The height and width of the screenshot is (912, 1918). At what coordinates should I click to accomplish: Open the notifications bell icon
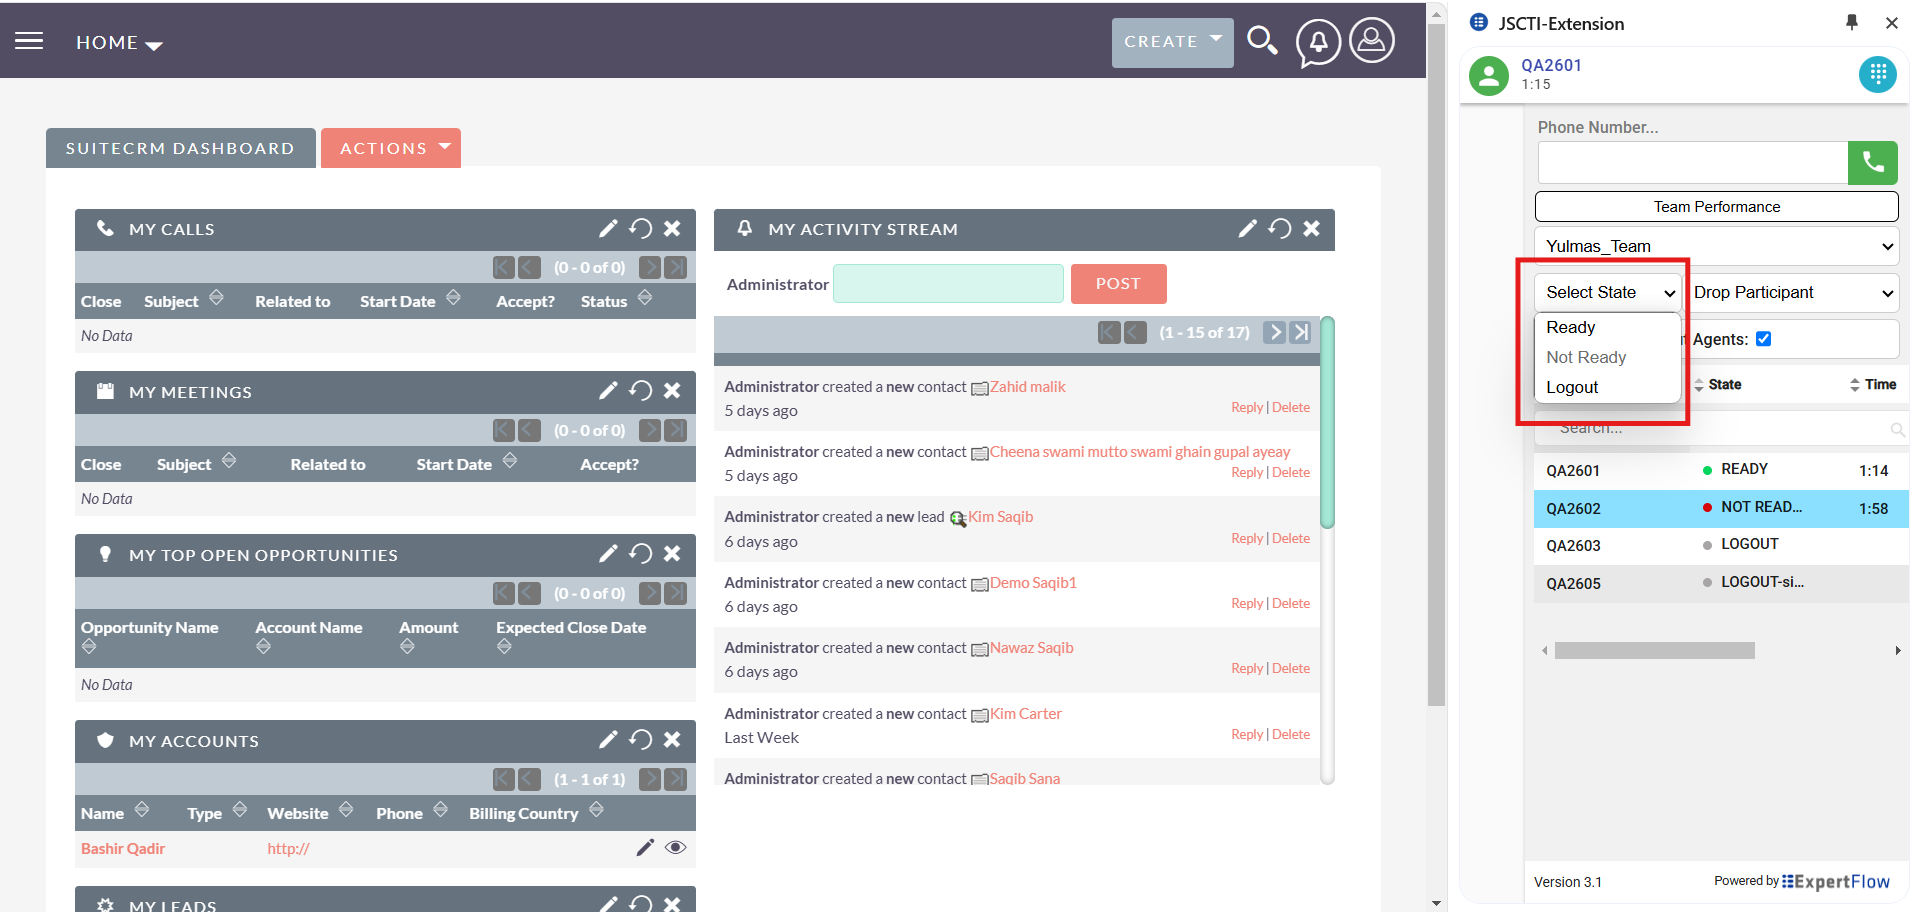[1318, 42]
